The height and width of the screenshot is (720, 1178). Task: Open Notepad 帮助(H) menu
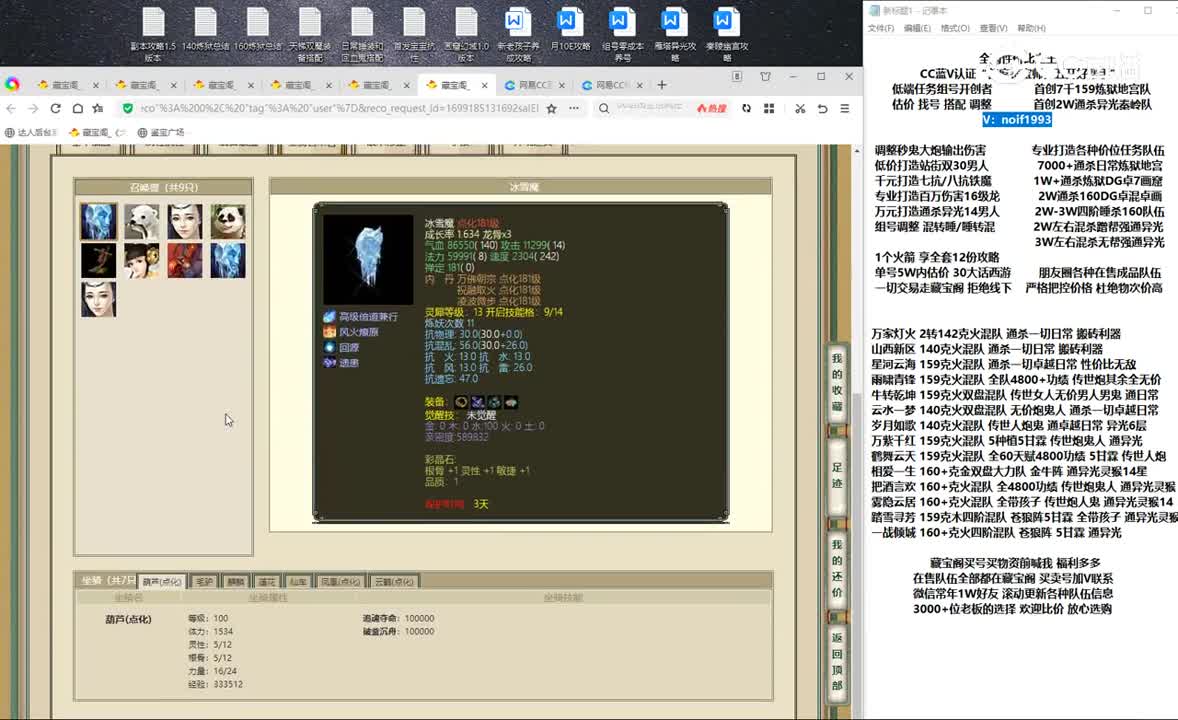[1032, 28]
